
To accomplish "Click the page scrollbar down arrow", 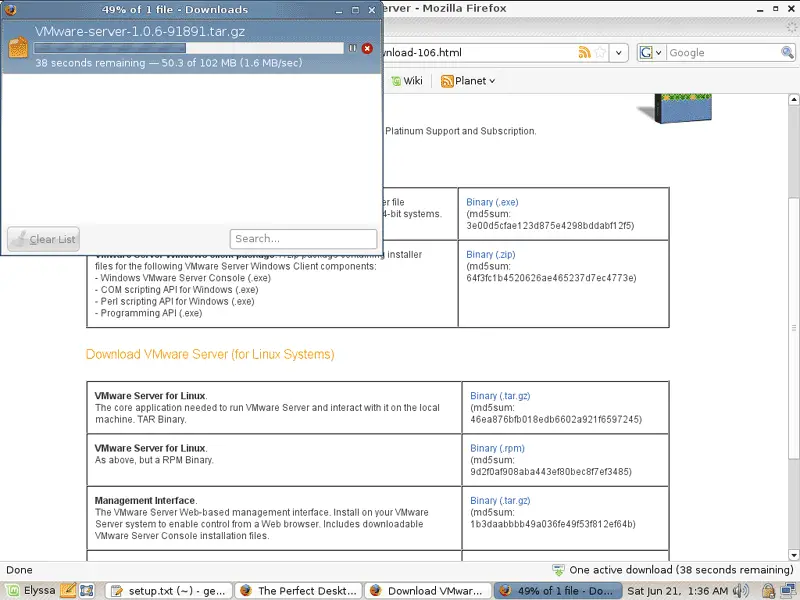I will (793, 555).
